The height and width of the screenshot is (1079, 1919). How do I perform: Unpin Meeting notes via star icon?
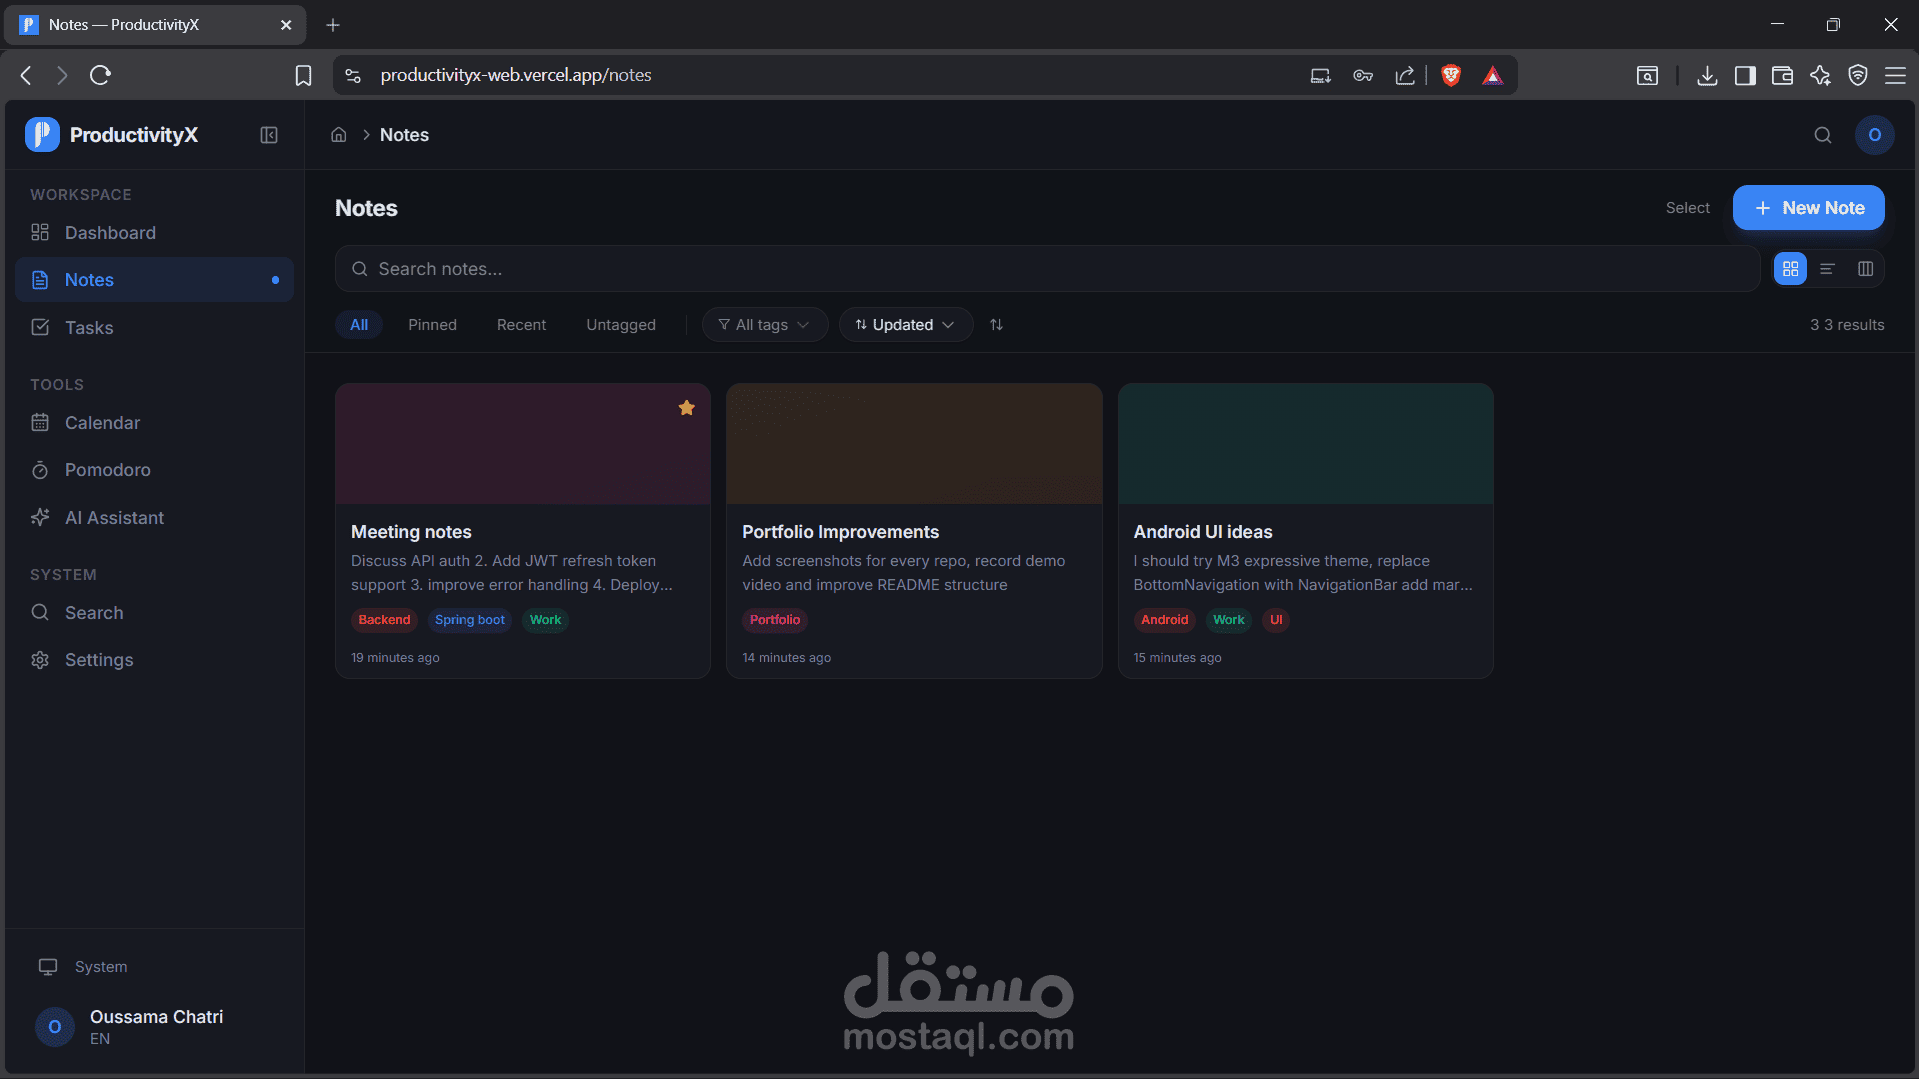click(687, 408)
